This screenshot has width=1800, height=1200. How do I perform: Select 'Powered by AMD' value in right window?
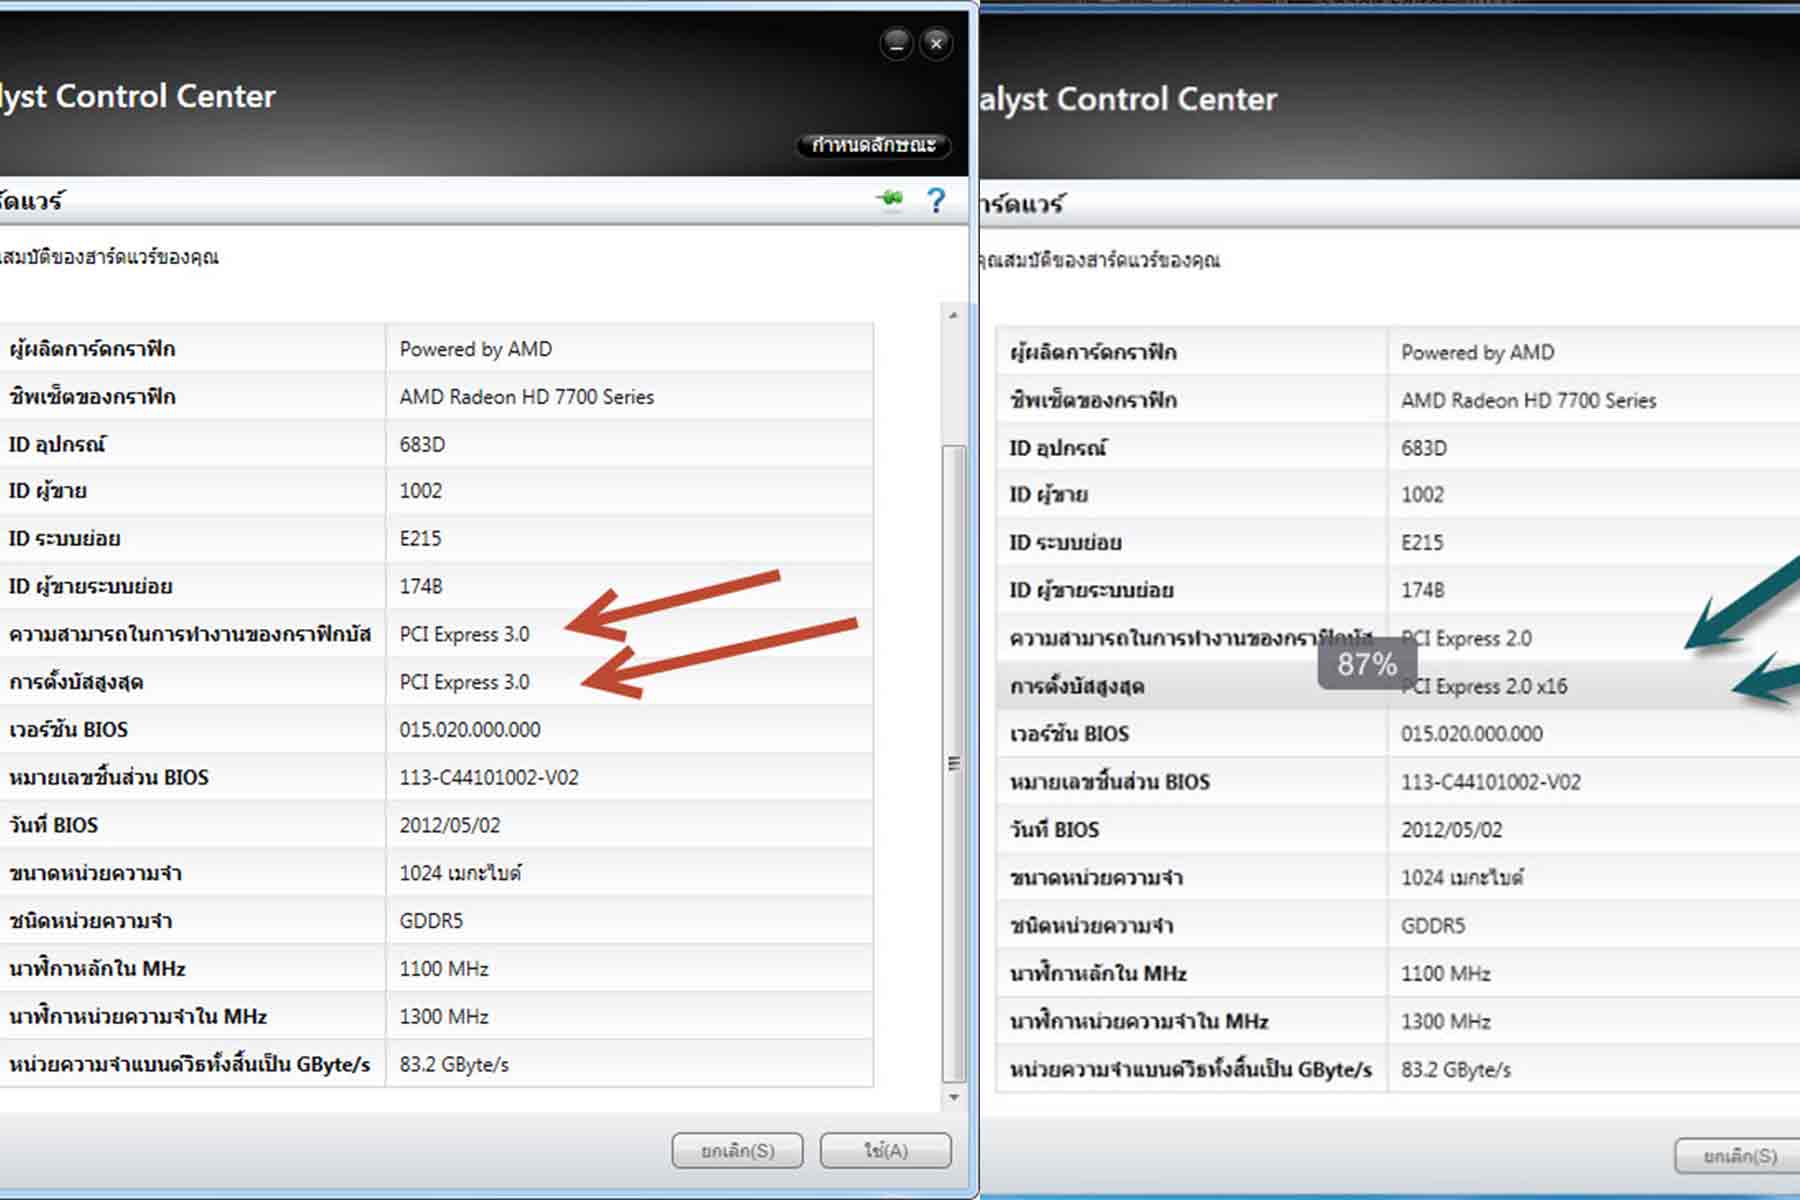[x=1478, y=353]
